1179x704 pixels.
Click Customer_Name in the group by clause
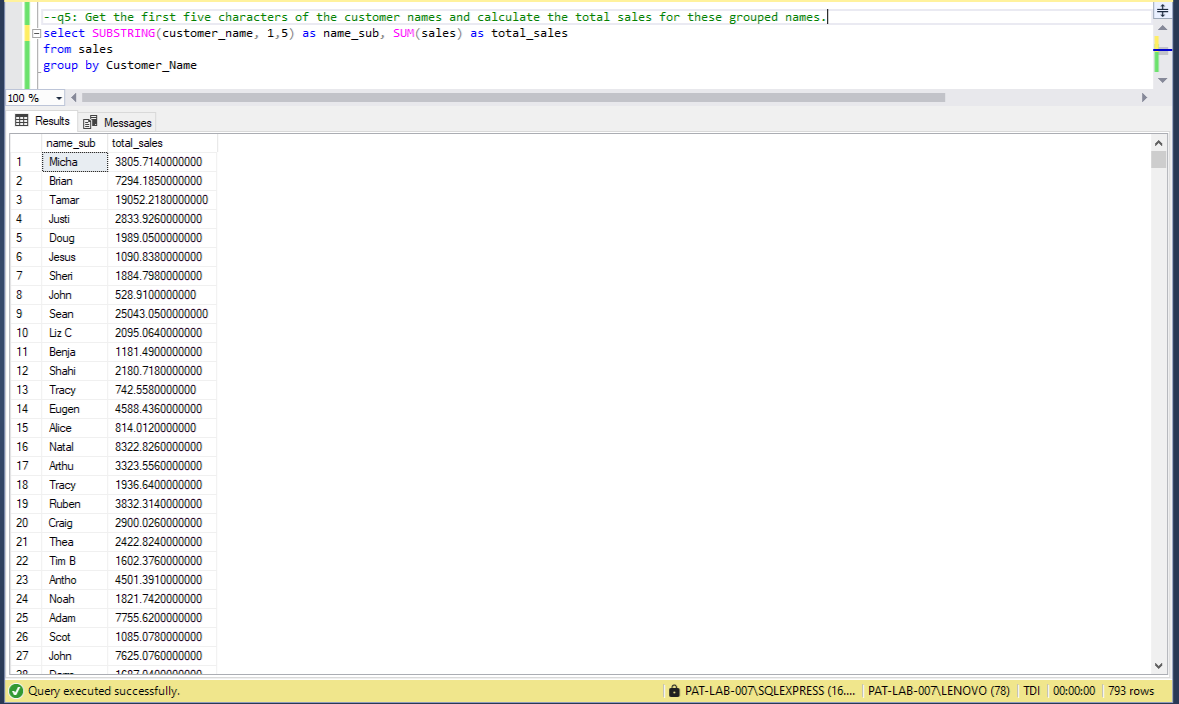(x=151, y=65)
